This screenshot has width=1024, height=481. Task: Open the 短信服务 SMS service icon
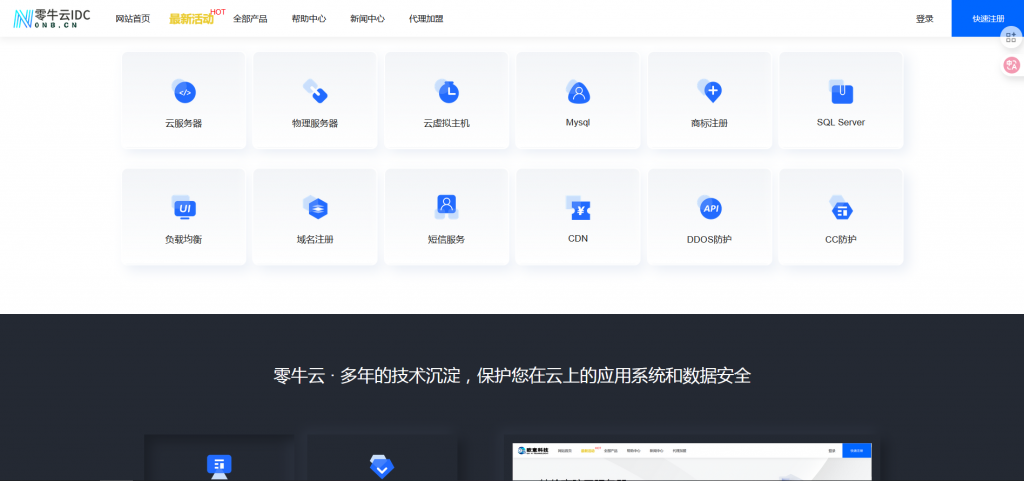447,207
